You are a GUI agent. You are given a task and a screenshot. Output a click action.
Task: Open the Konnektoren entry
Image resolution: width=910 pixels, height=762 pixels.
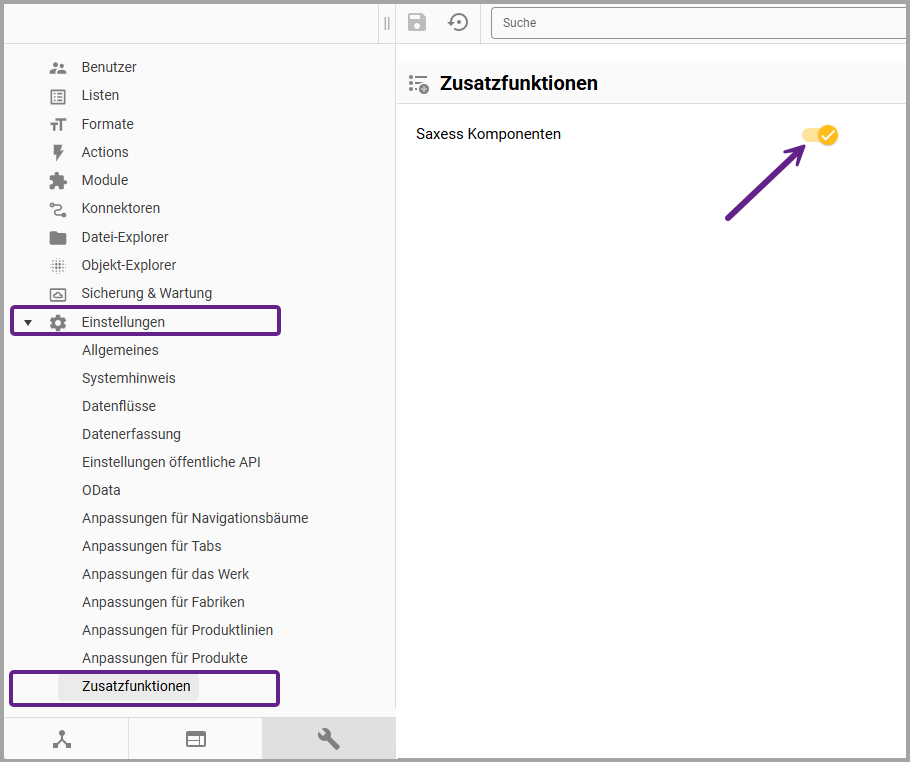click(121, 208)
